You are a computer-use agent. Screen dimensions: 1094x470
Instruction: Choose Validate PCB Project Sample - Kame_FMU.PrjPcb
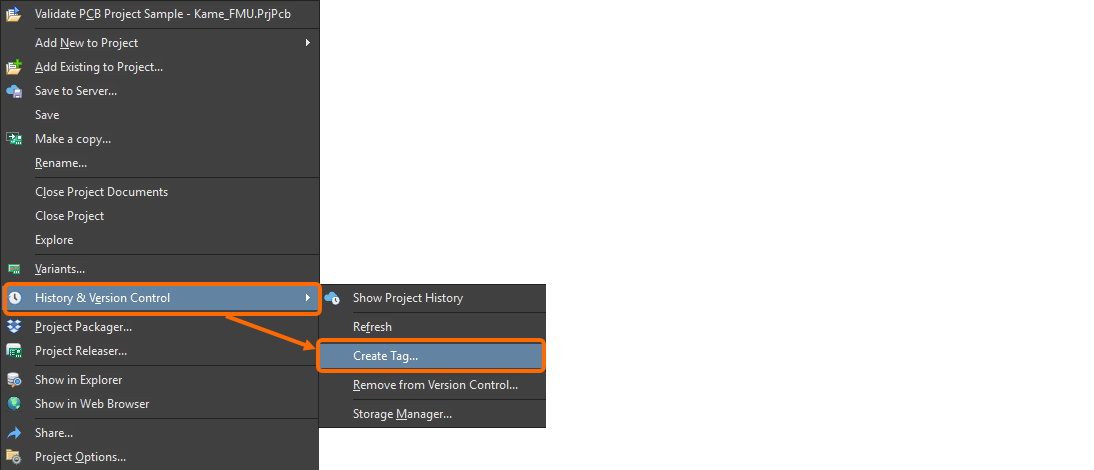(160, 13)
